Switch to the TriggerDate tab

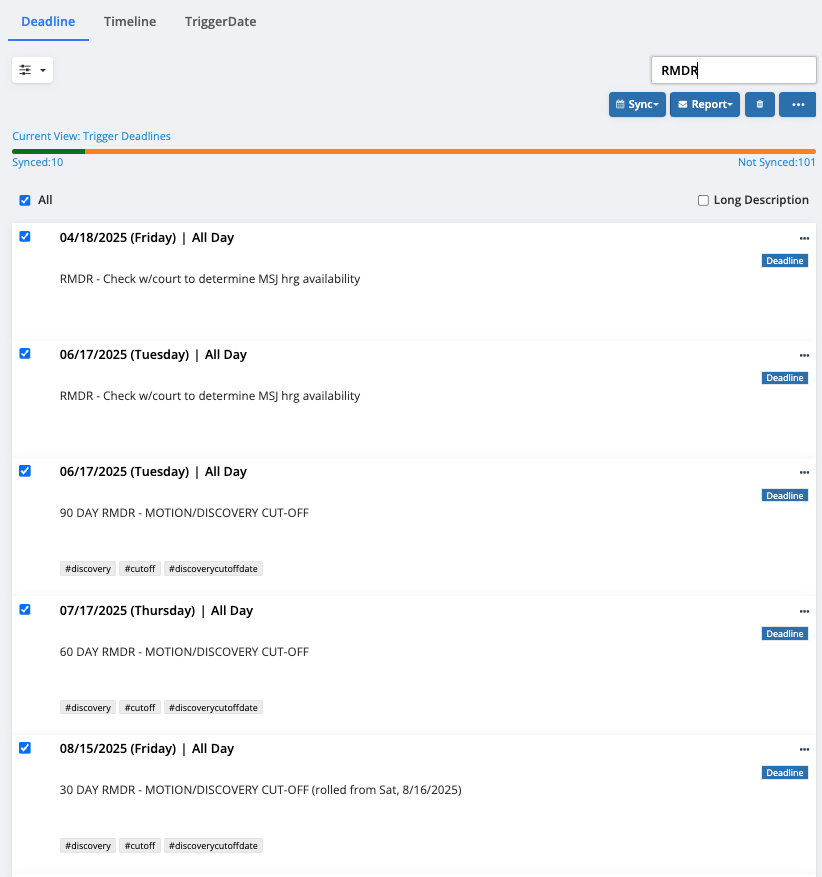pos(220,22)
